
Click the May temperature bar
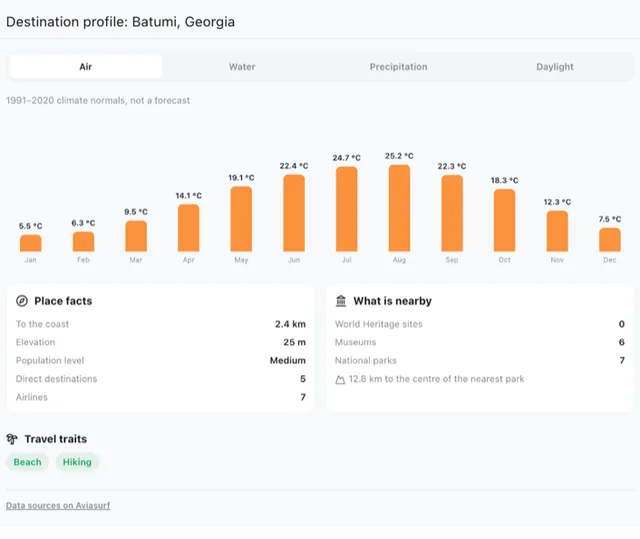coord(241,219)
